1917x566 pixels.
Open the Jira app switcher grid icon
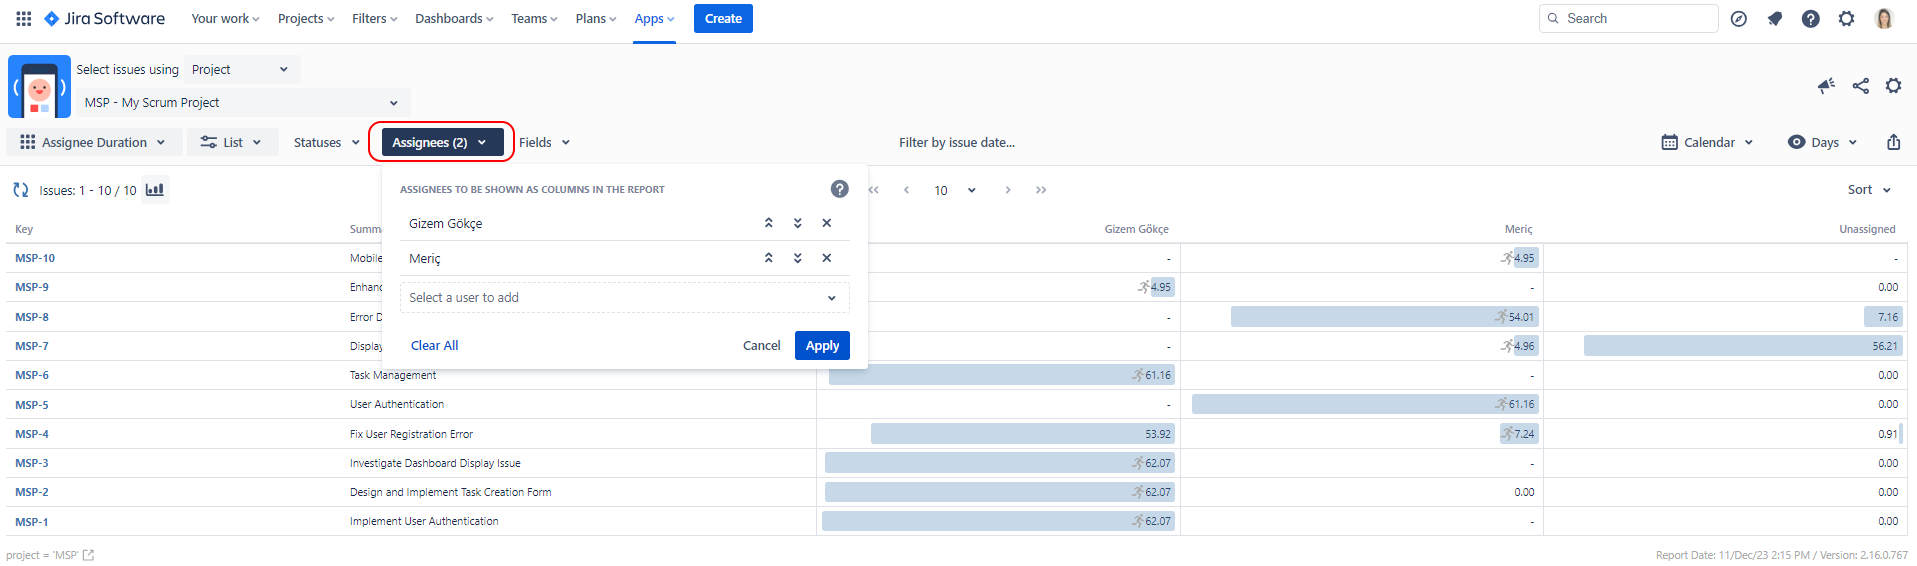point(23,18)
